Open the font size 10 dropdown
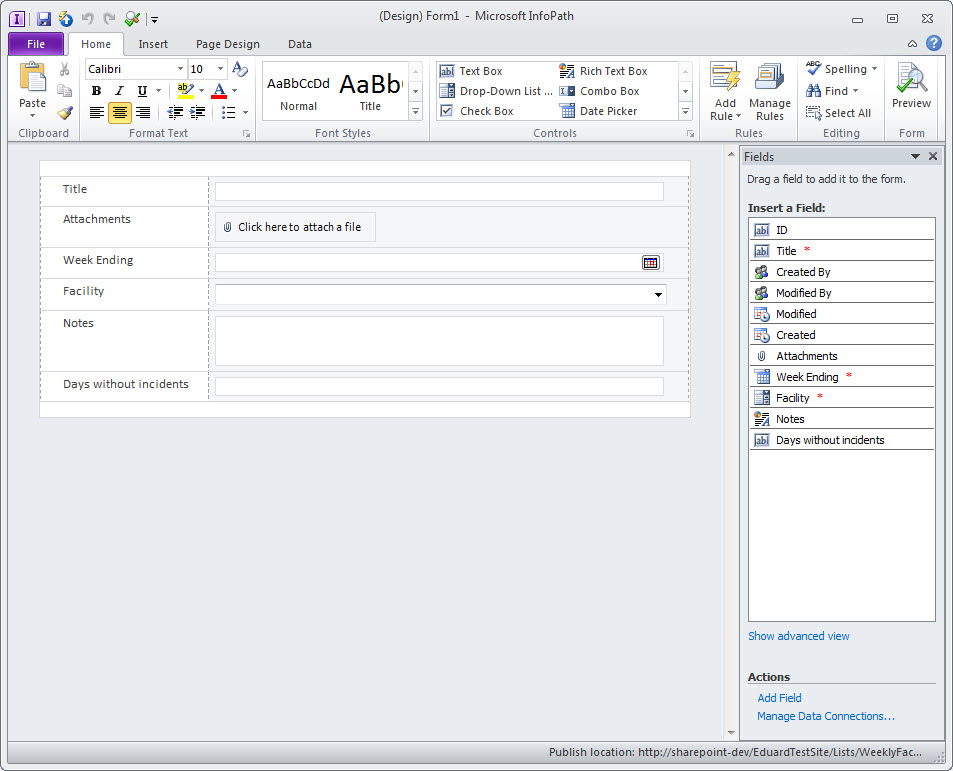 click(221, 69)
